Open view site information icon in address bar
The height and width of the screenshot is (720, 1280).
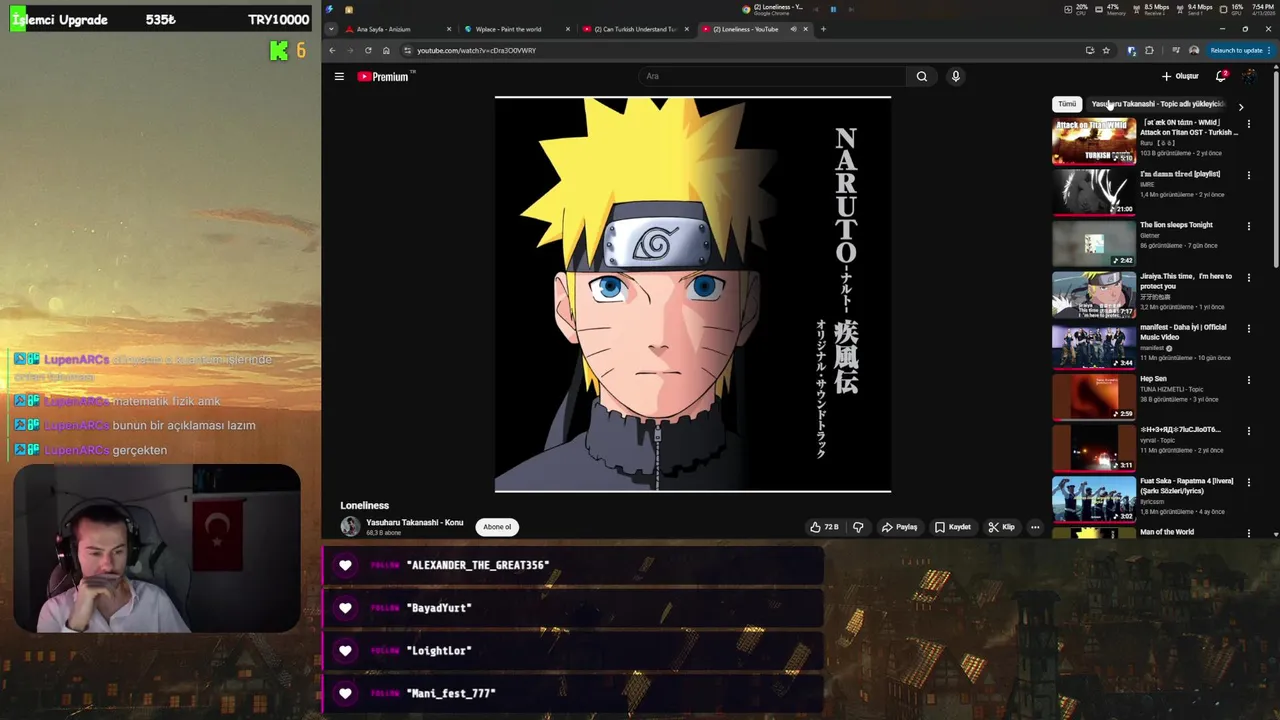407,50
